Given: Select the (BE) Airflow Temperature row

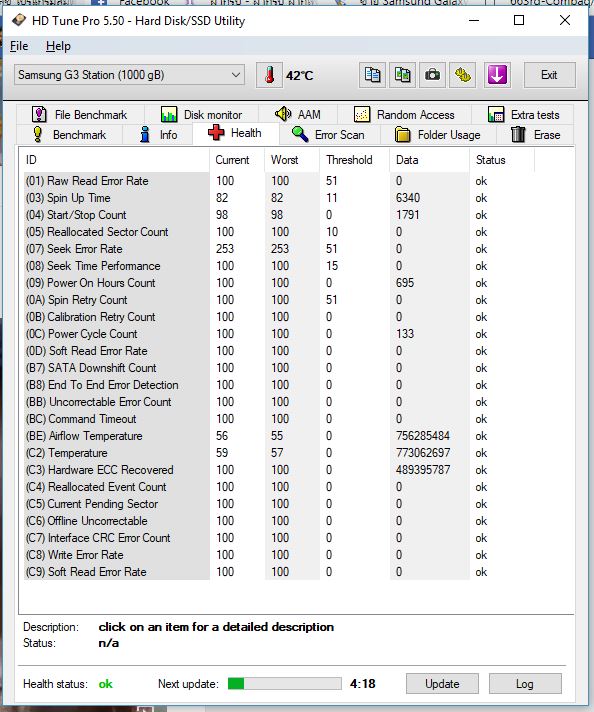Looking at the screenshot, I should (279, 436).
